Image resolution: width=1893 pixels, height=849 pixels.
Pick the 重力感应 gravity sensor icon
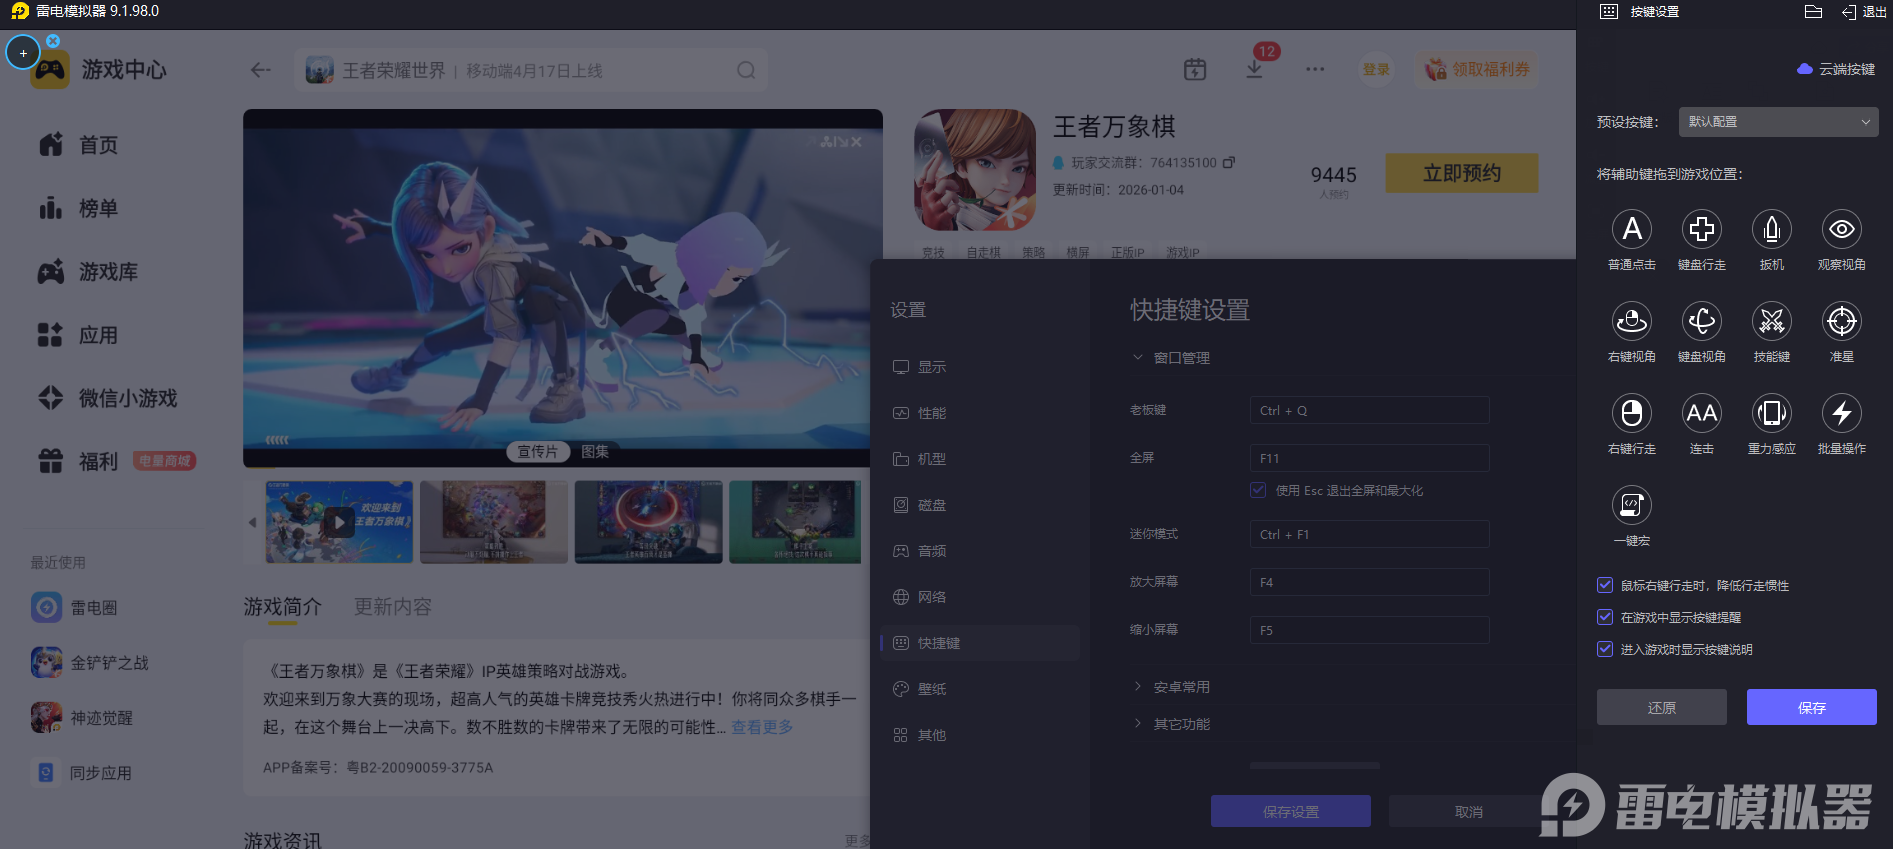[1772, 414]
